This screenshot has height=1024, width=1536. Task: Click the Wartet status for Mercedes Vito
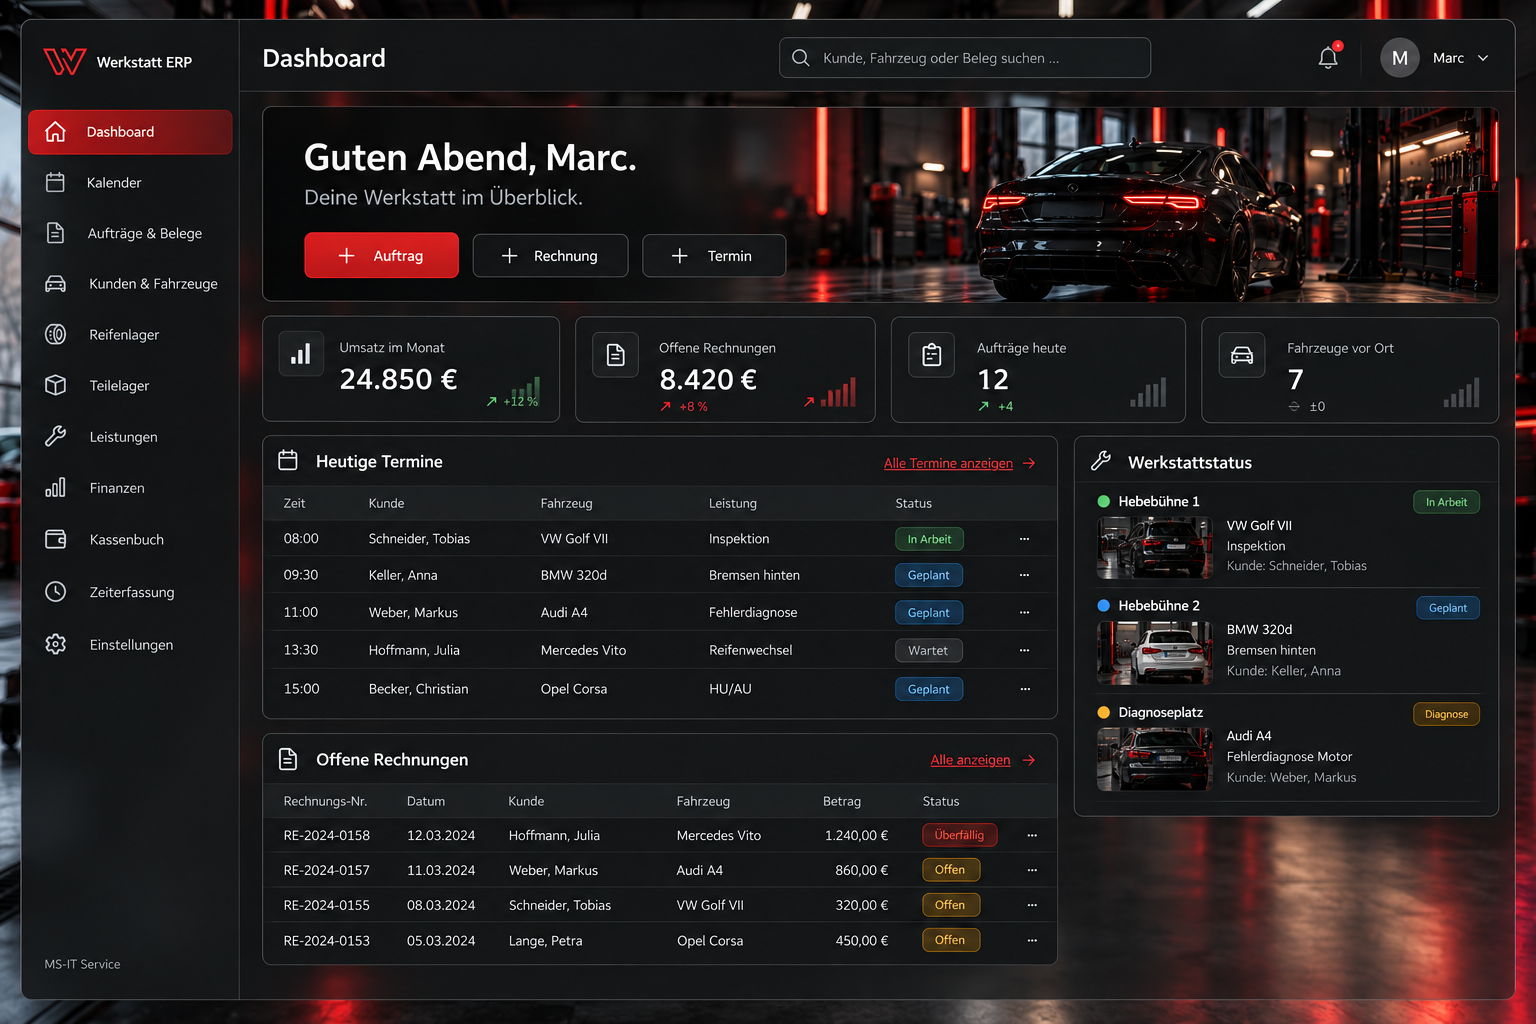[x=928, y=650]
